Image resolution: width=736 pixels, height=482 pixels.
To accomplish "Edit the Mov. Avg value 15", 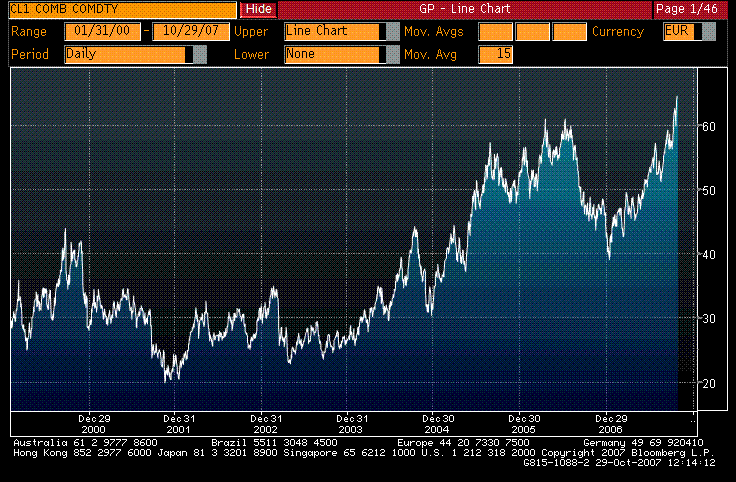I will [495, 54].
